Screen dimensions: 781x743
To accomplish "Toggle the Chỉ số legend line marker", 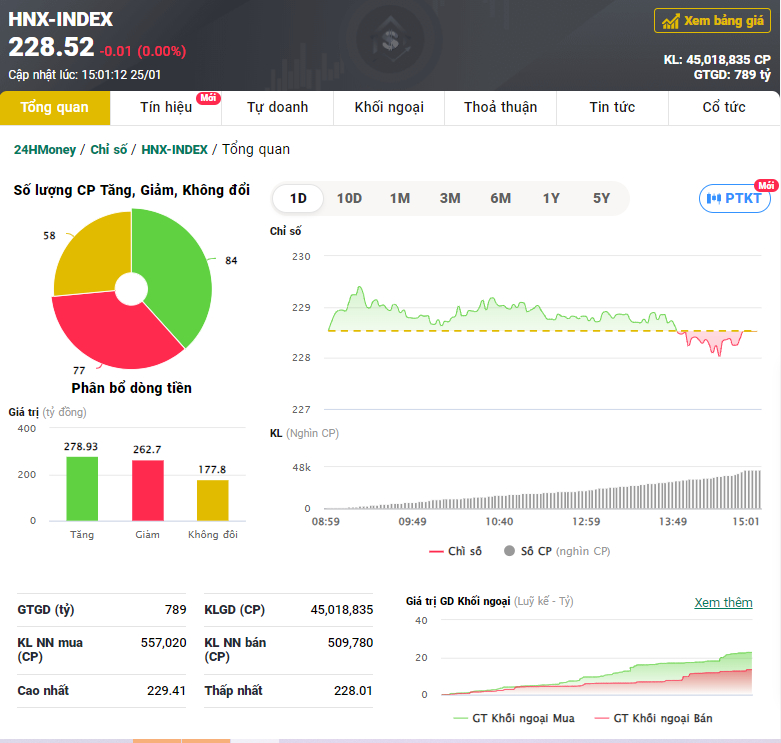I will click(436, 551).
